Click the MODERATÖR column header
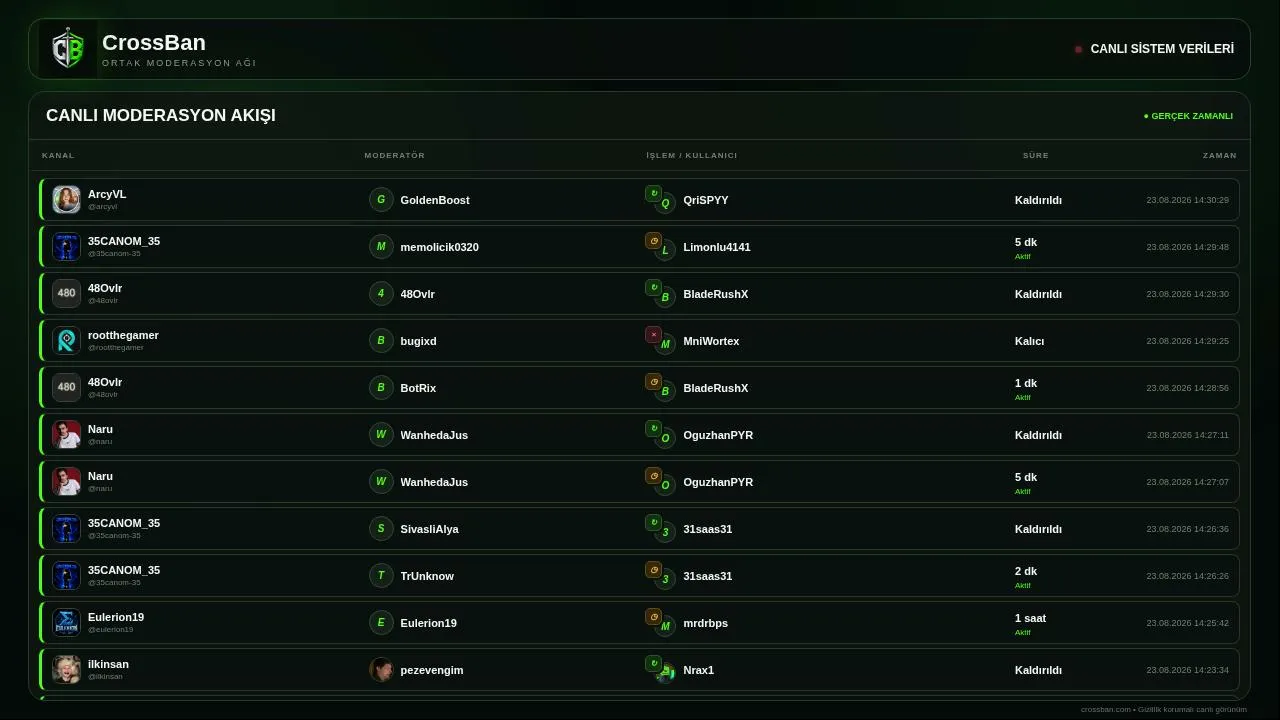 395,155
